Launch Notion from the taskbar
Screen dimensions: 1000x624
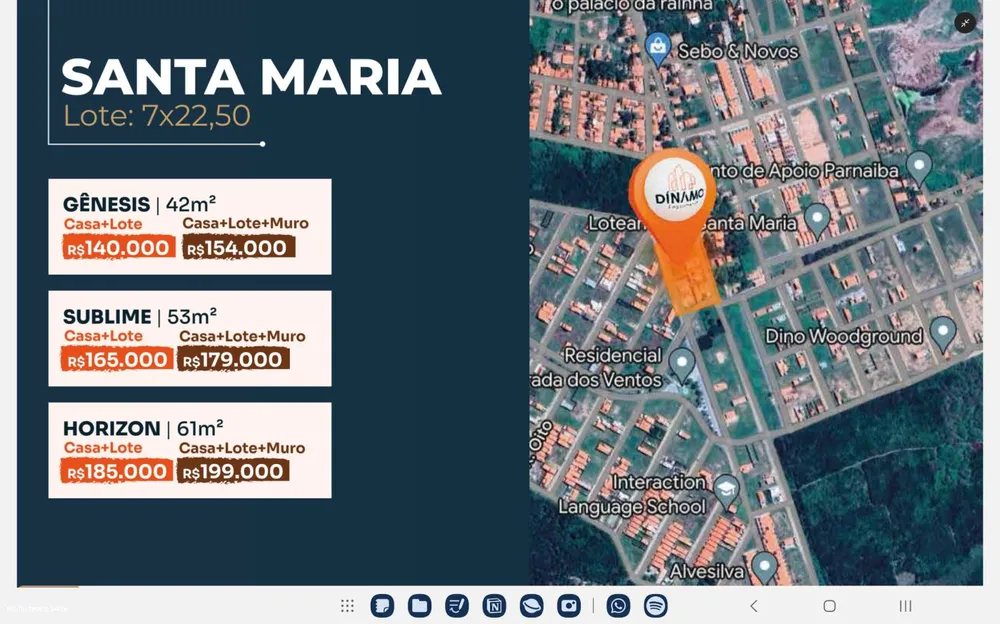[494, 605]
